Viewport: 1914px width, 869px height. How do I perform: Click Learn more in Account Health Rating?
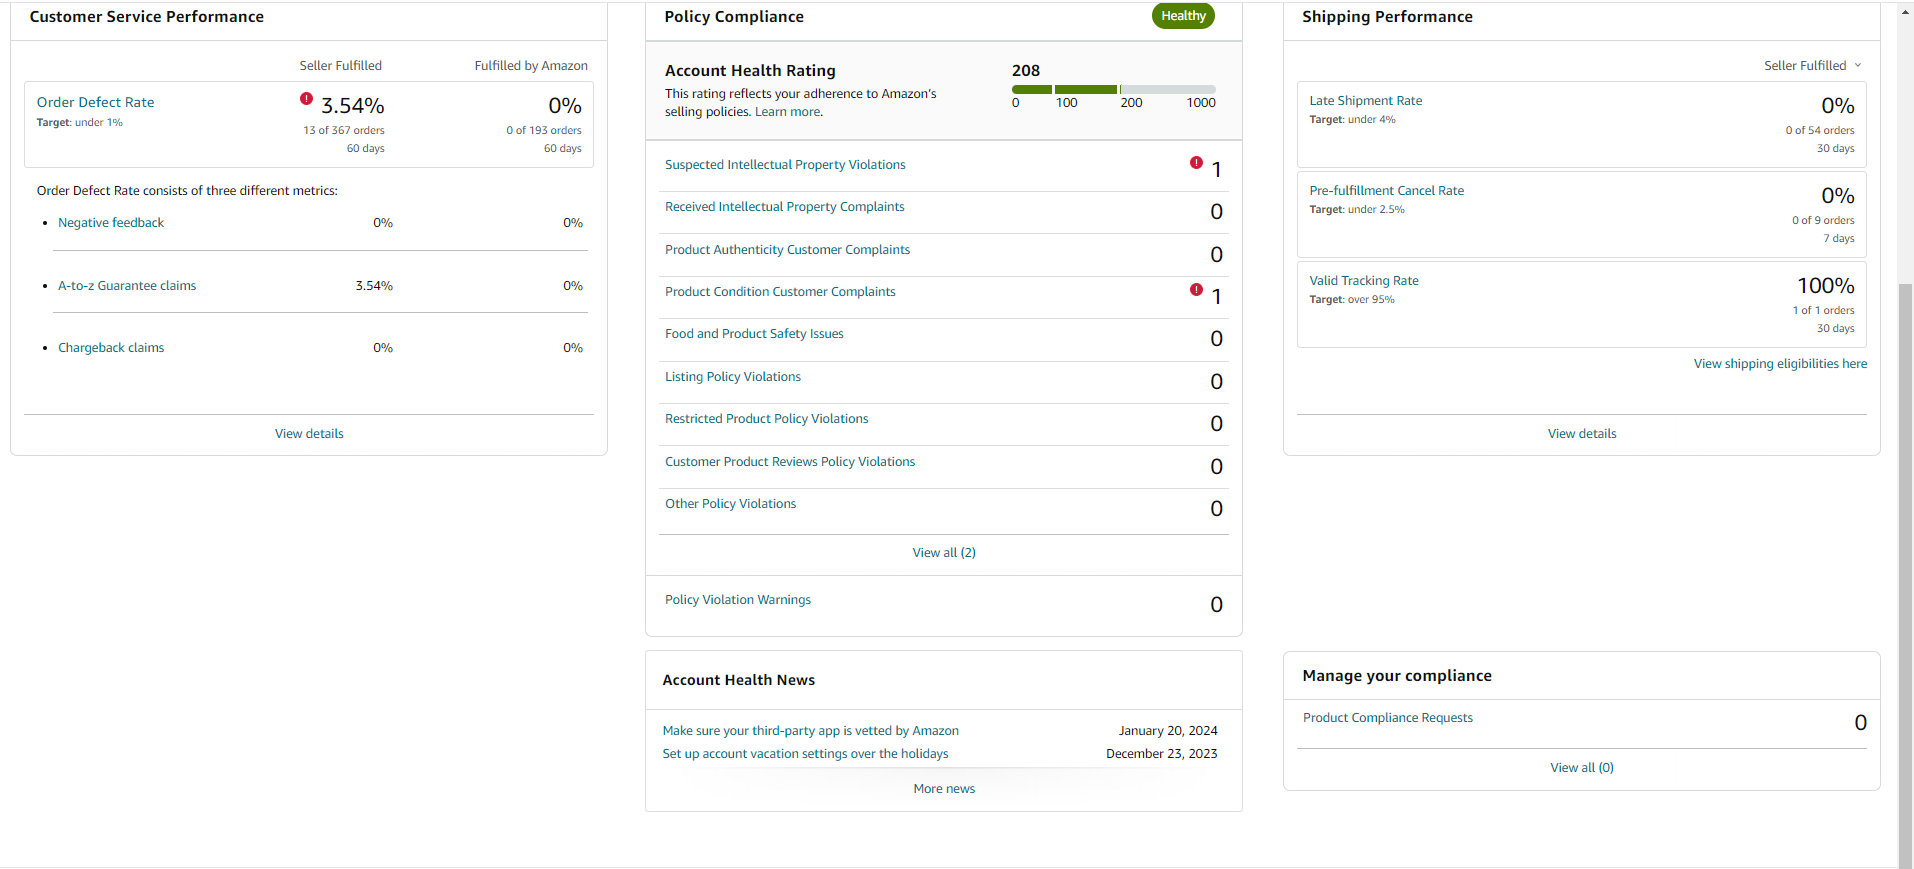coord(788,112)
